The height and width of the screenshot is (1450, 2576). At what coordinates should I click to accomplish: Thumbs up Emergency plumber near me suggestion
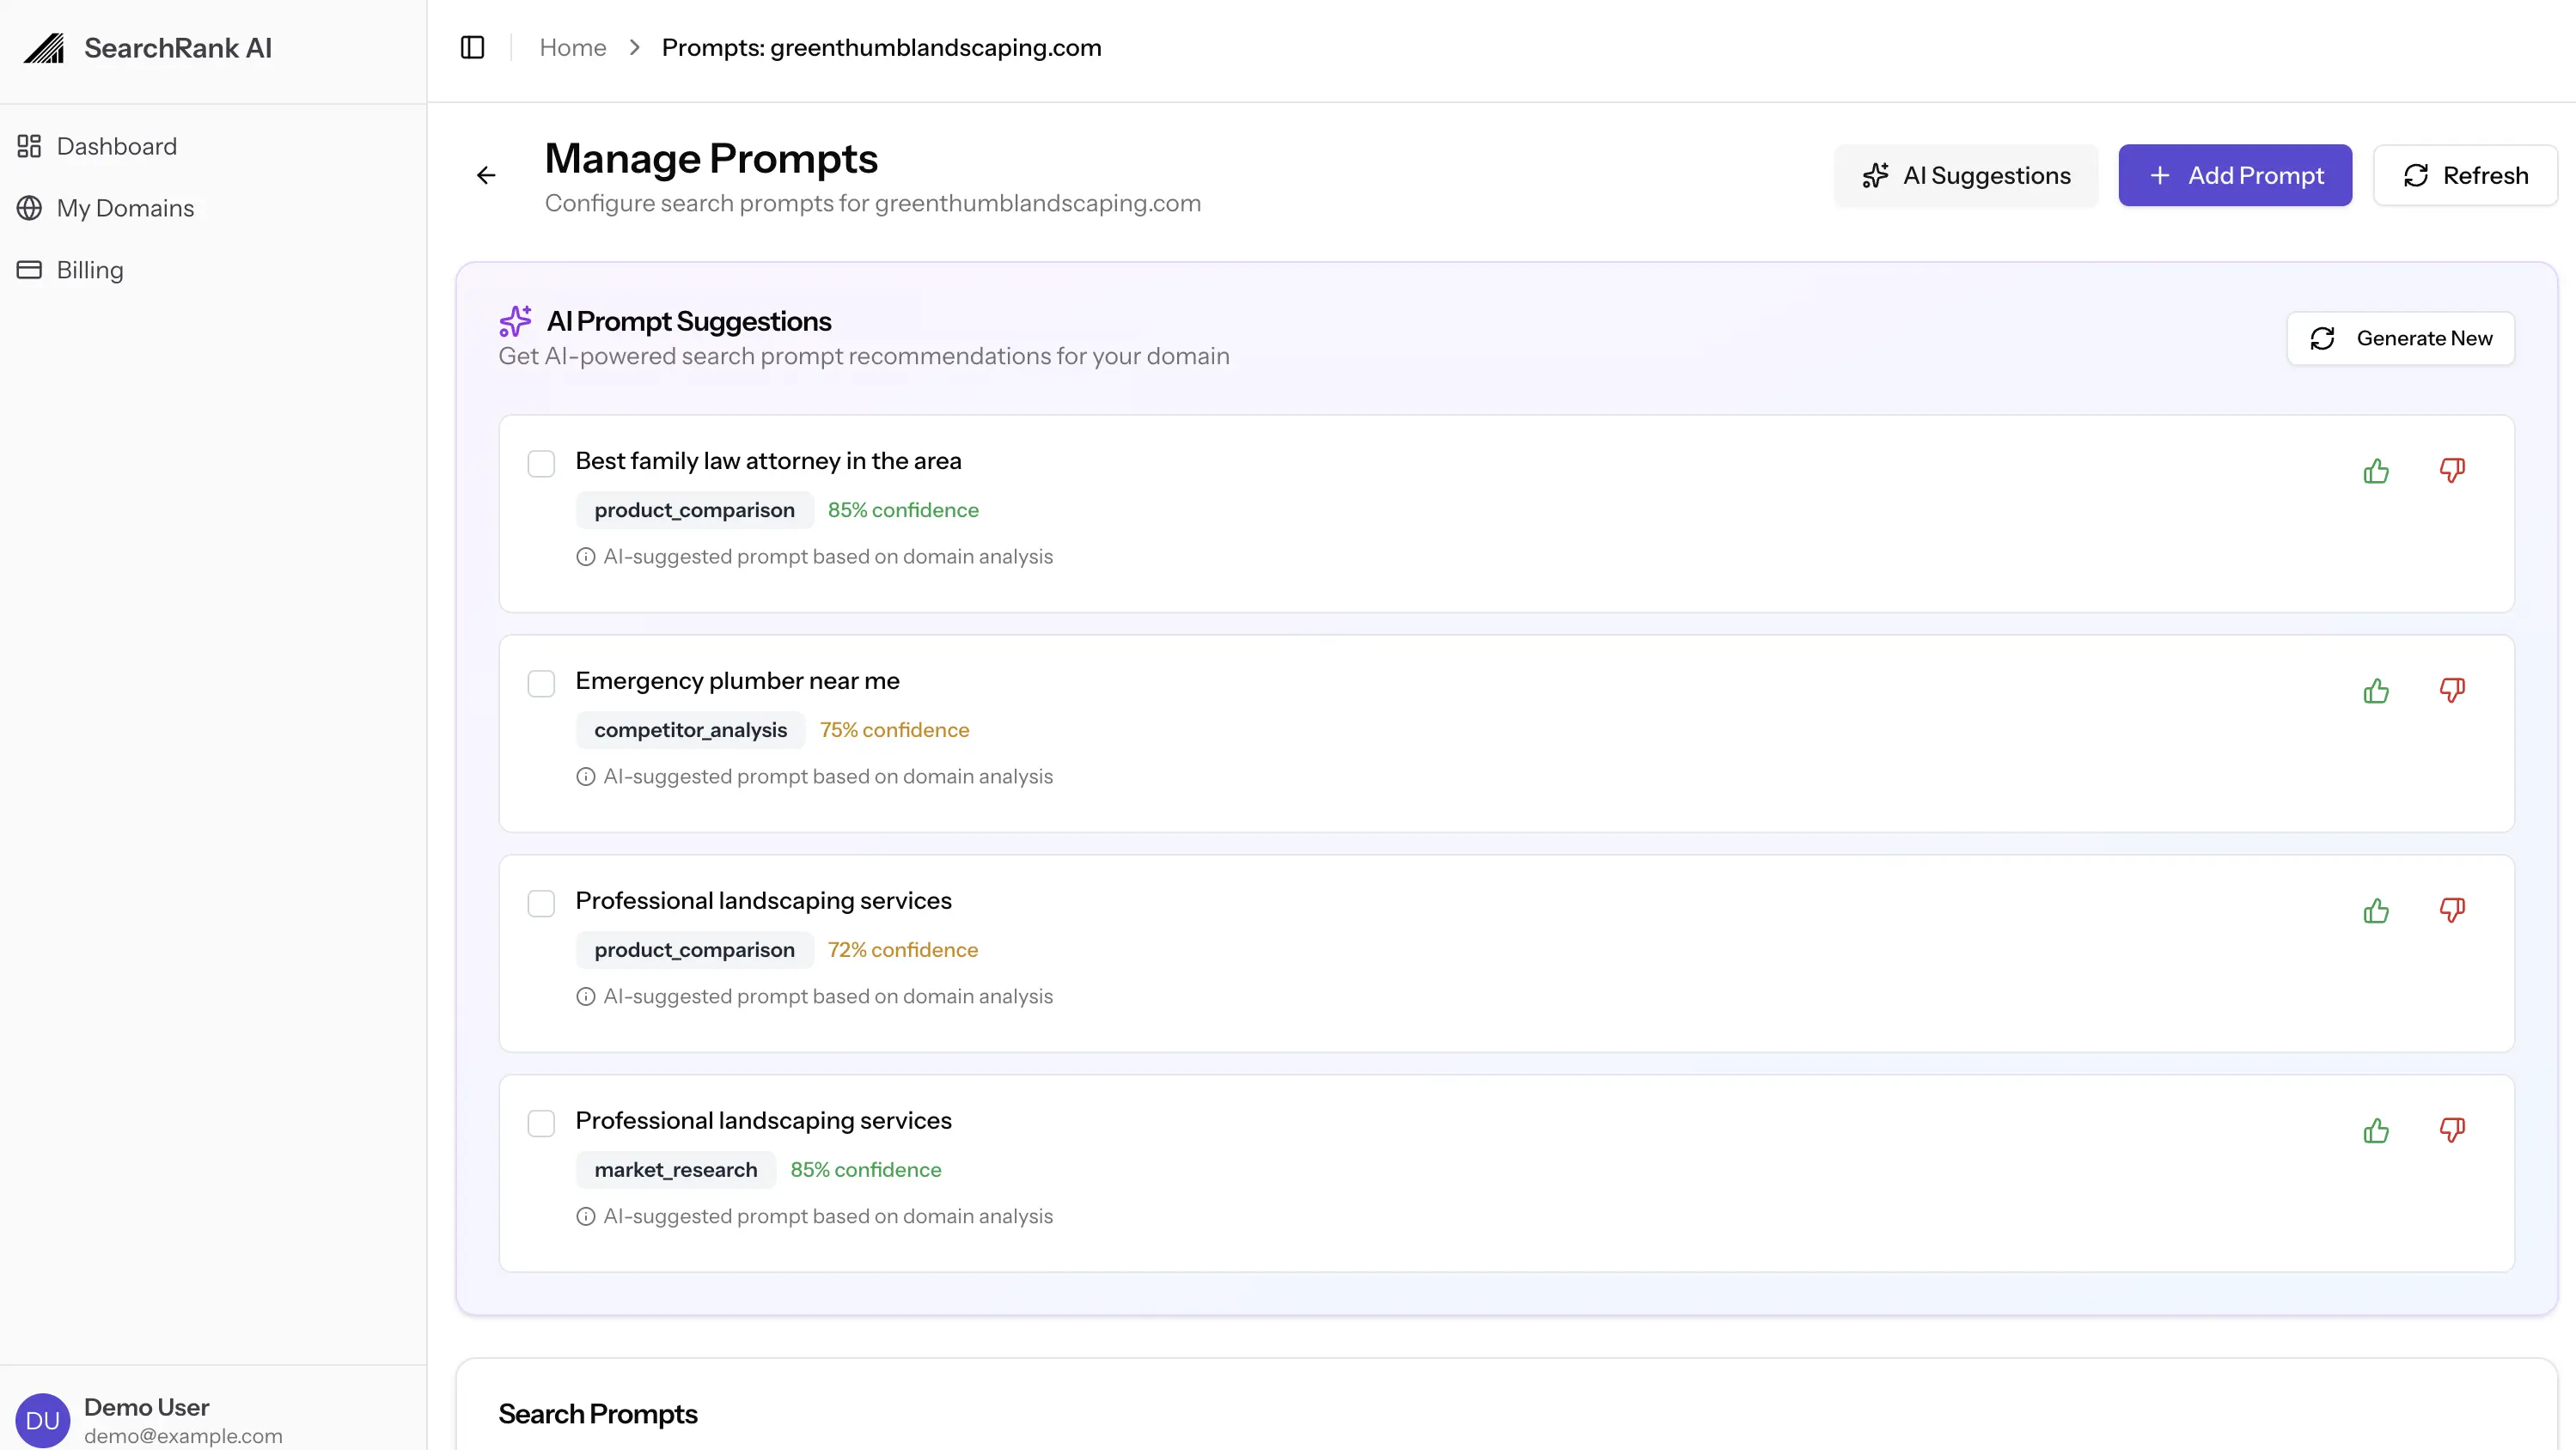tap(2376, 691)
